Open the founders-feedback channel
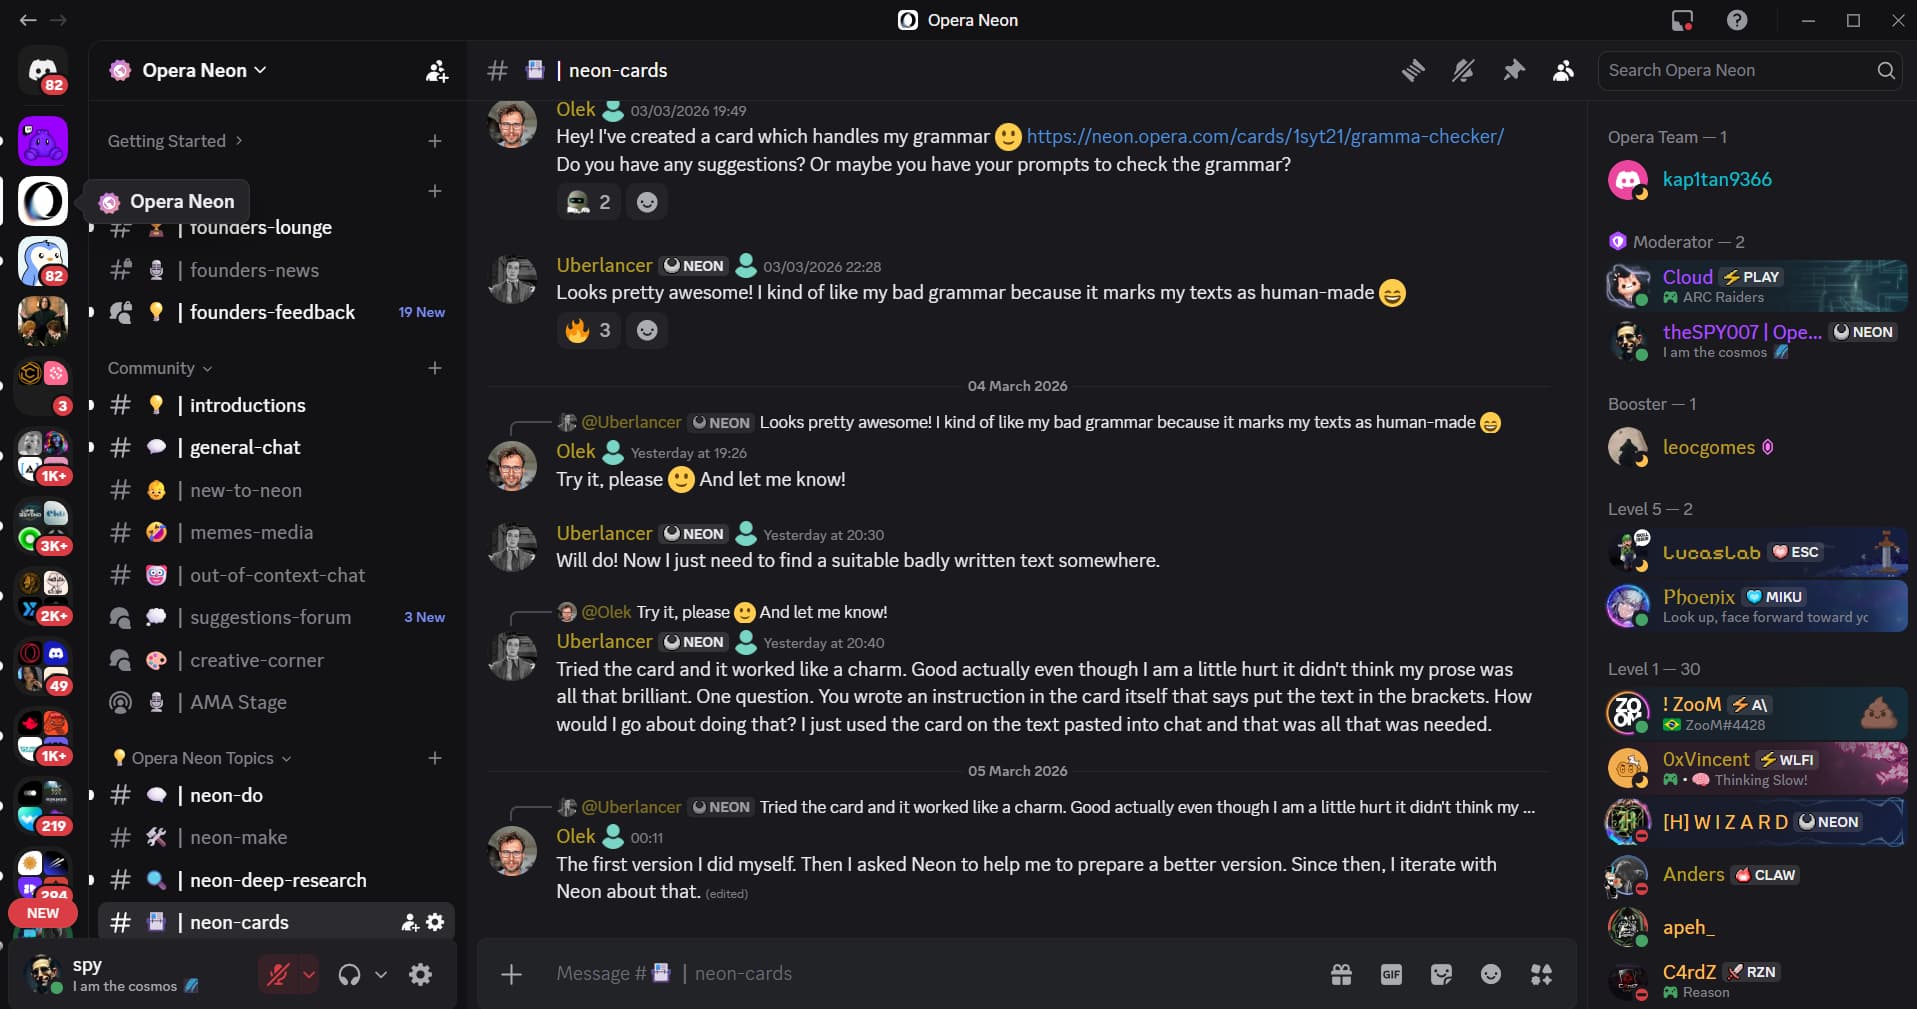The height and width of the screenshot is (1009, 1917). point(272,312)
